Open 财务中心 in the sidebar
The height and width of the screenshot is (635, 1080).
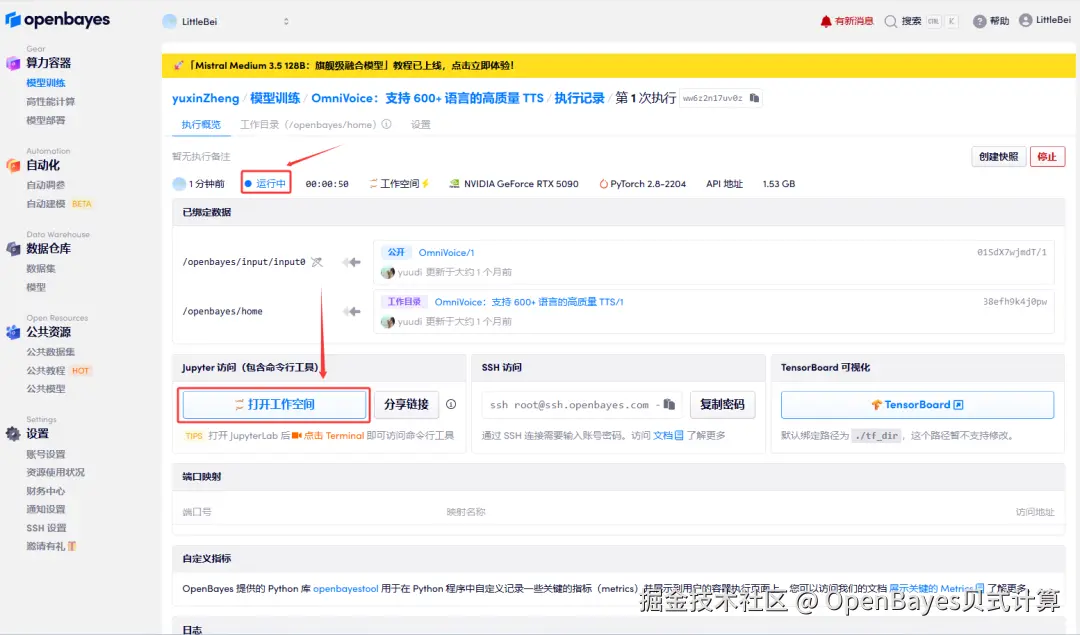(x=45, y=490)
